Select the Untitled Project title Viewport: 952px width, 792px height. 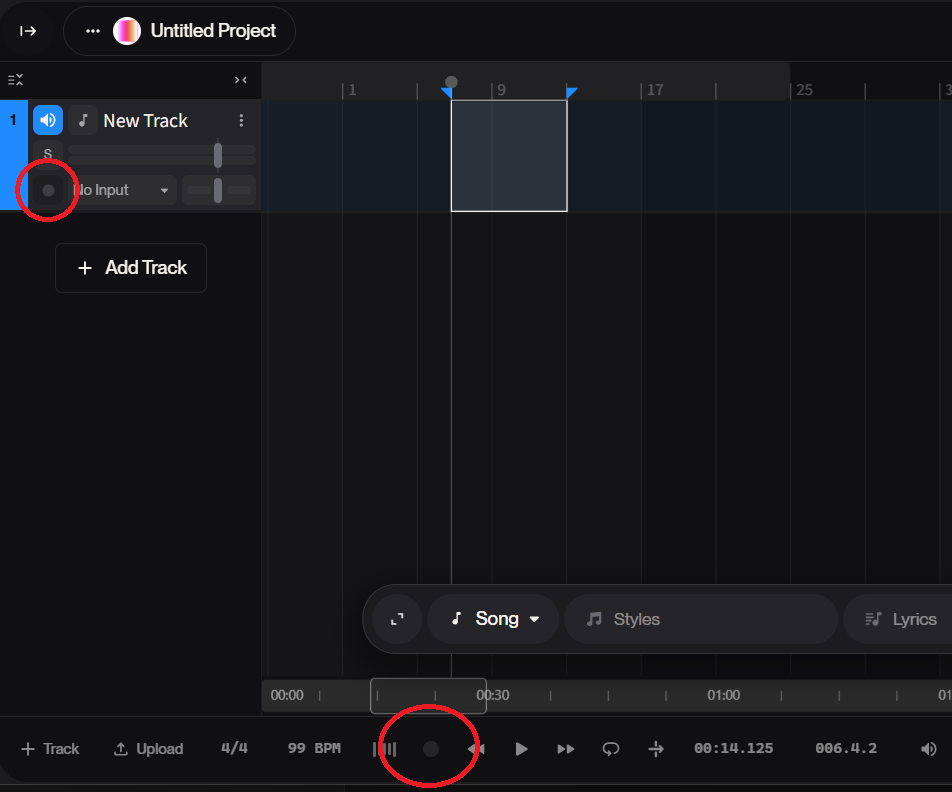(213, 31)
